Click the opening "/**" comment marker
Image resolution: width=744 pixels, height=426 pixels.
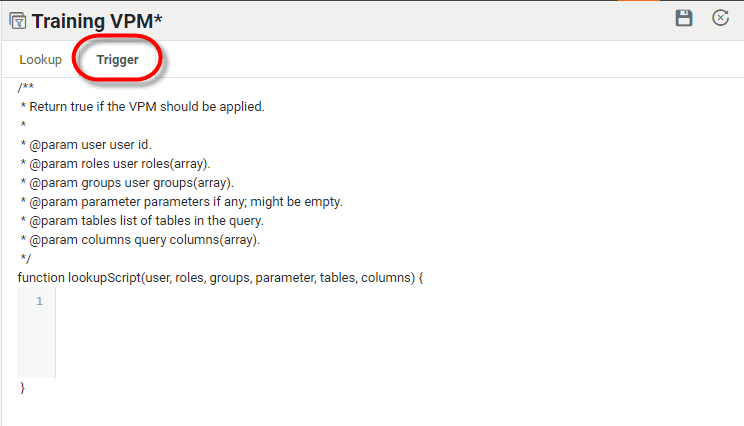[26, 88]
